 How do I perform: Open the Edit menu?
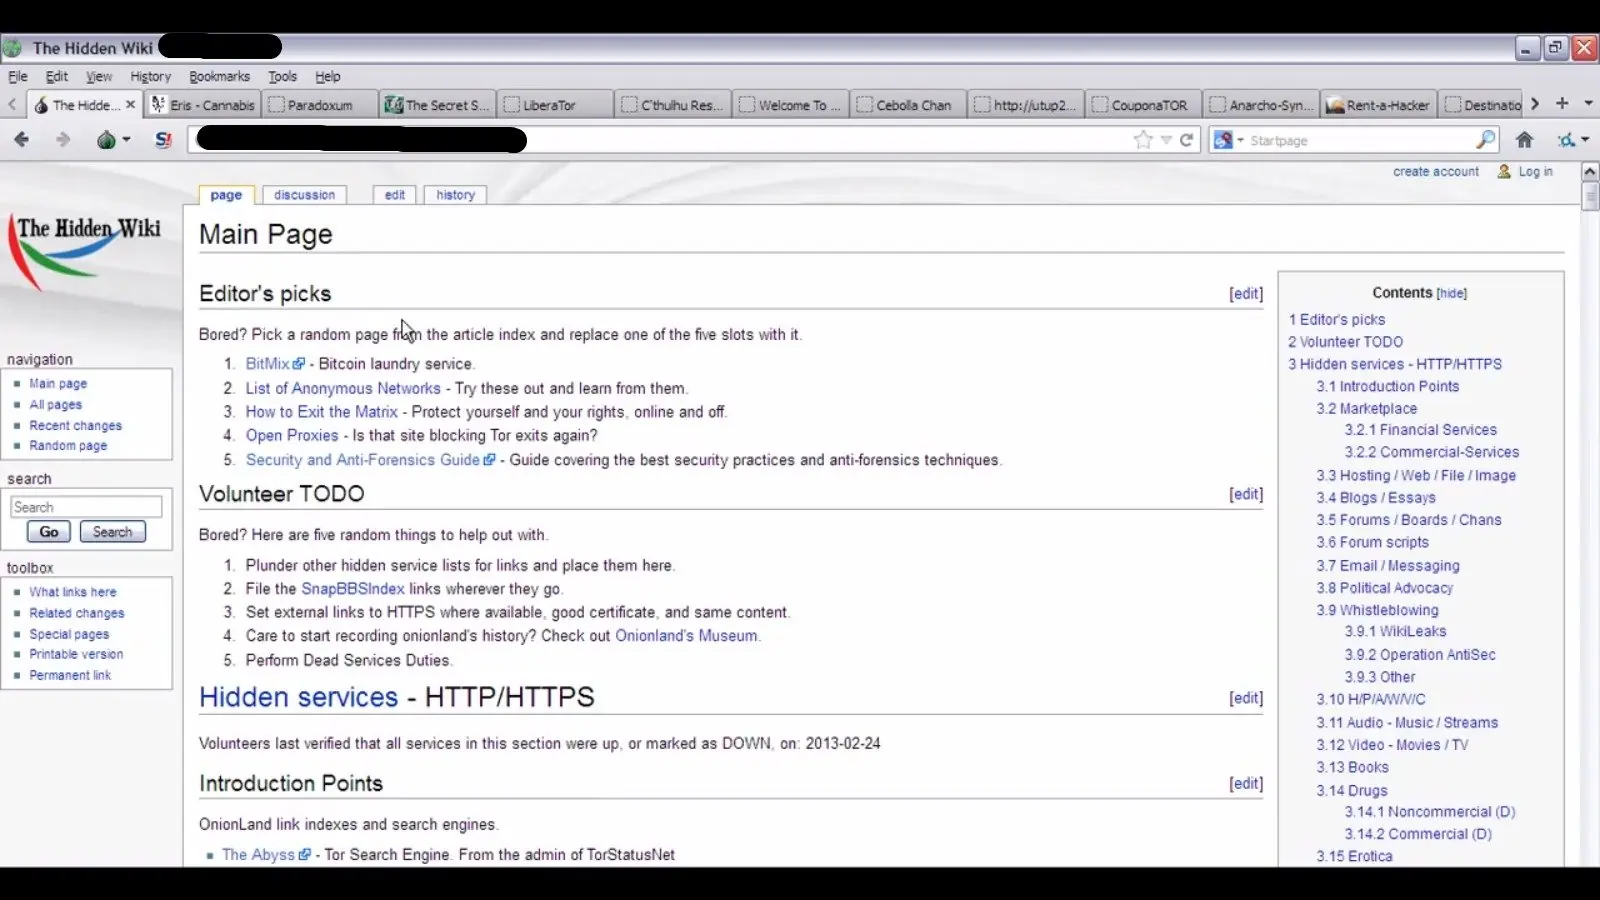pos(57,76)
